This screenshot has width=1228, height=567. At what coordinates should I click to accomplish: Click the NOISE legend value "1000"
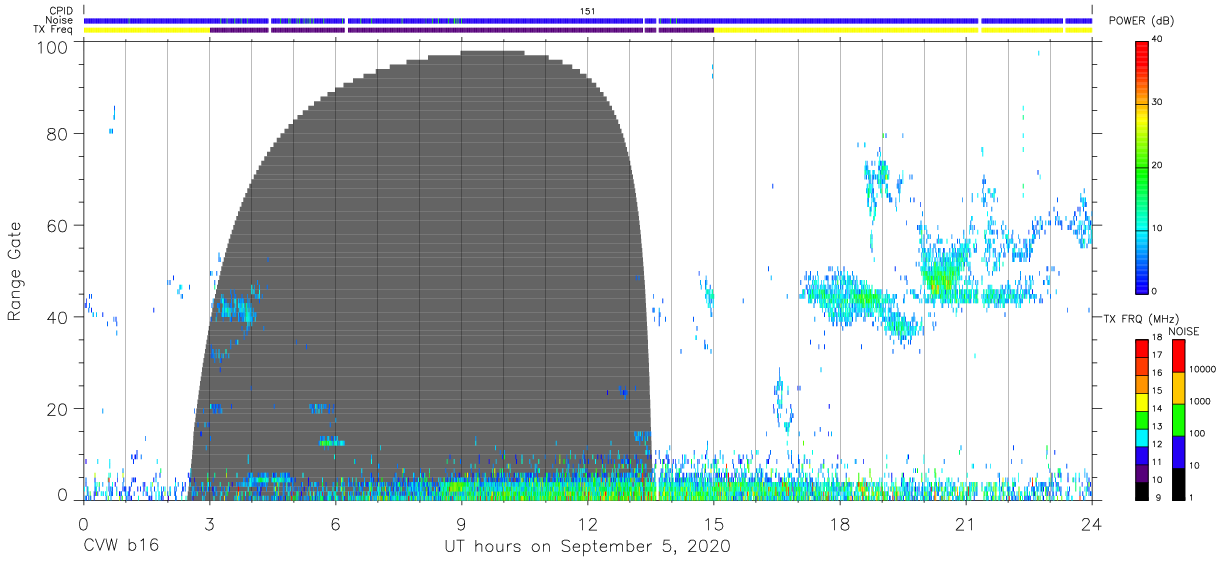point(1200,401)
